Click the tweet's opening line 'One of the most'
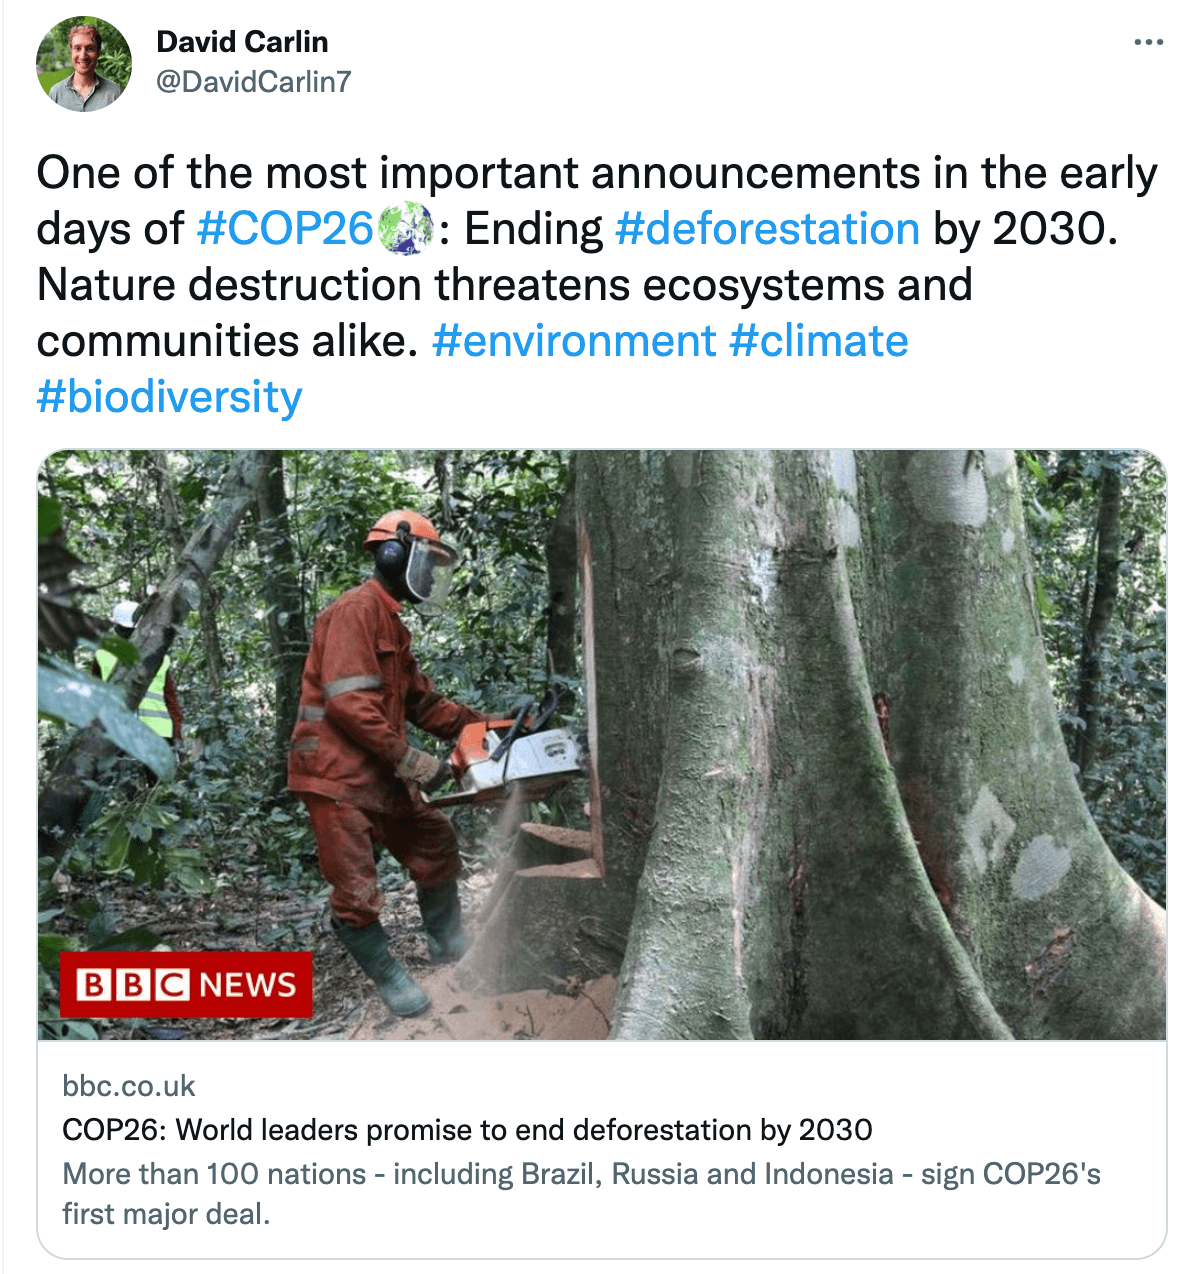This screenshot has height=1274, width=1198. click(200, 173)
